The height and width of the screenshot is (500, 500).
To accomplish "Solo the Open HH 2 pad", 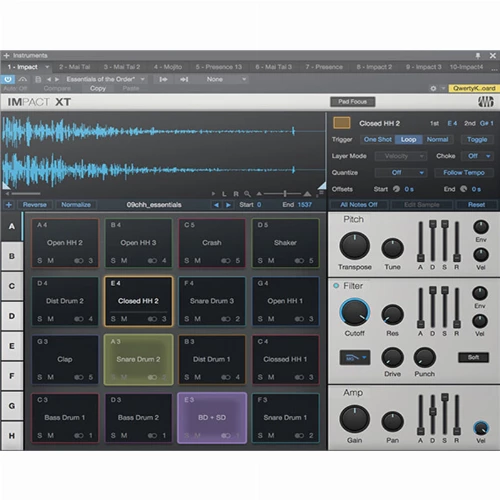I will click(40, 261).
